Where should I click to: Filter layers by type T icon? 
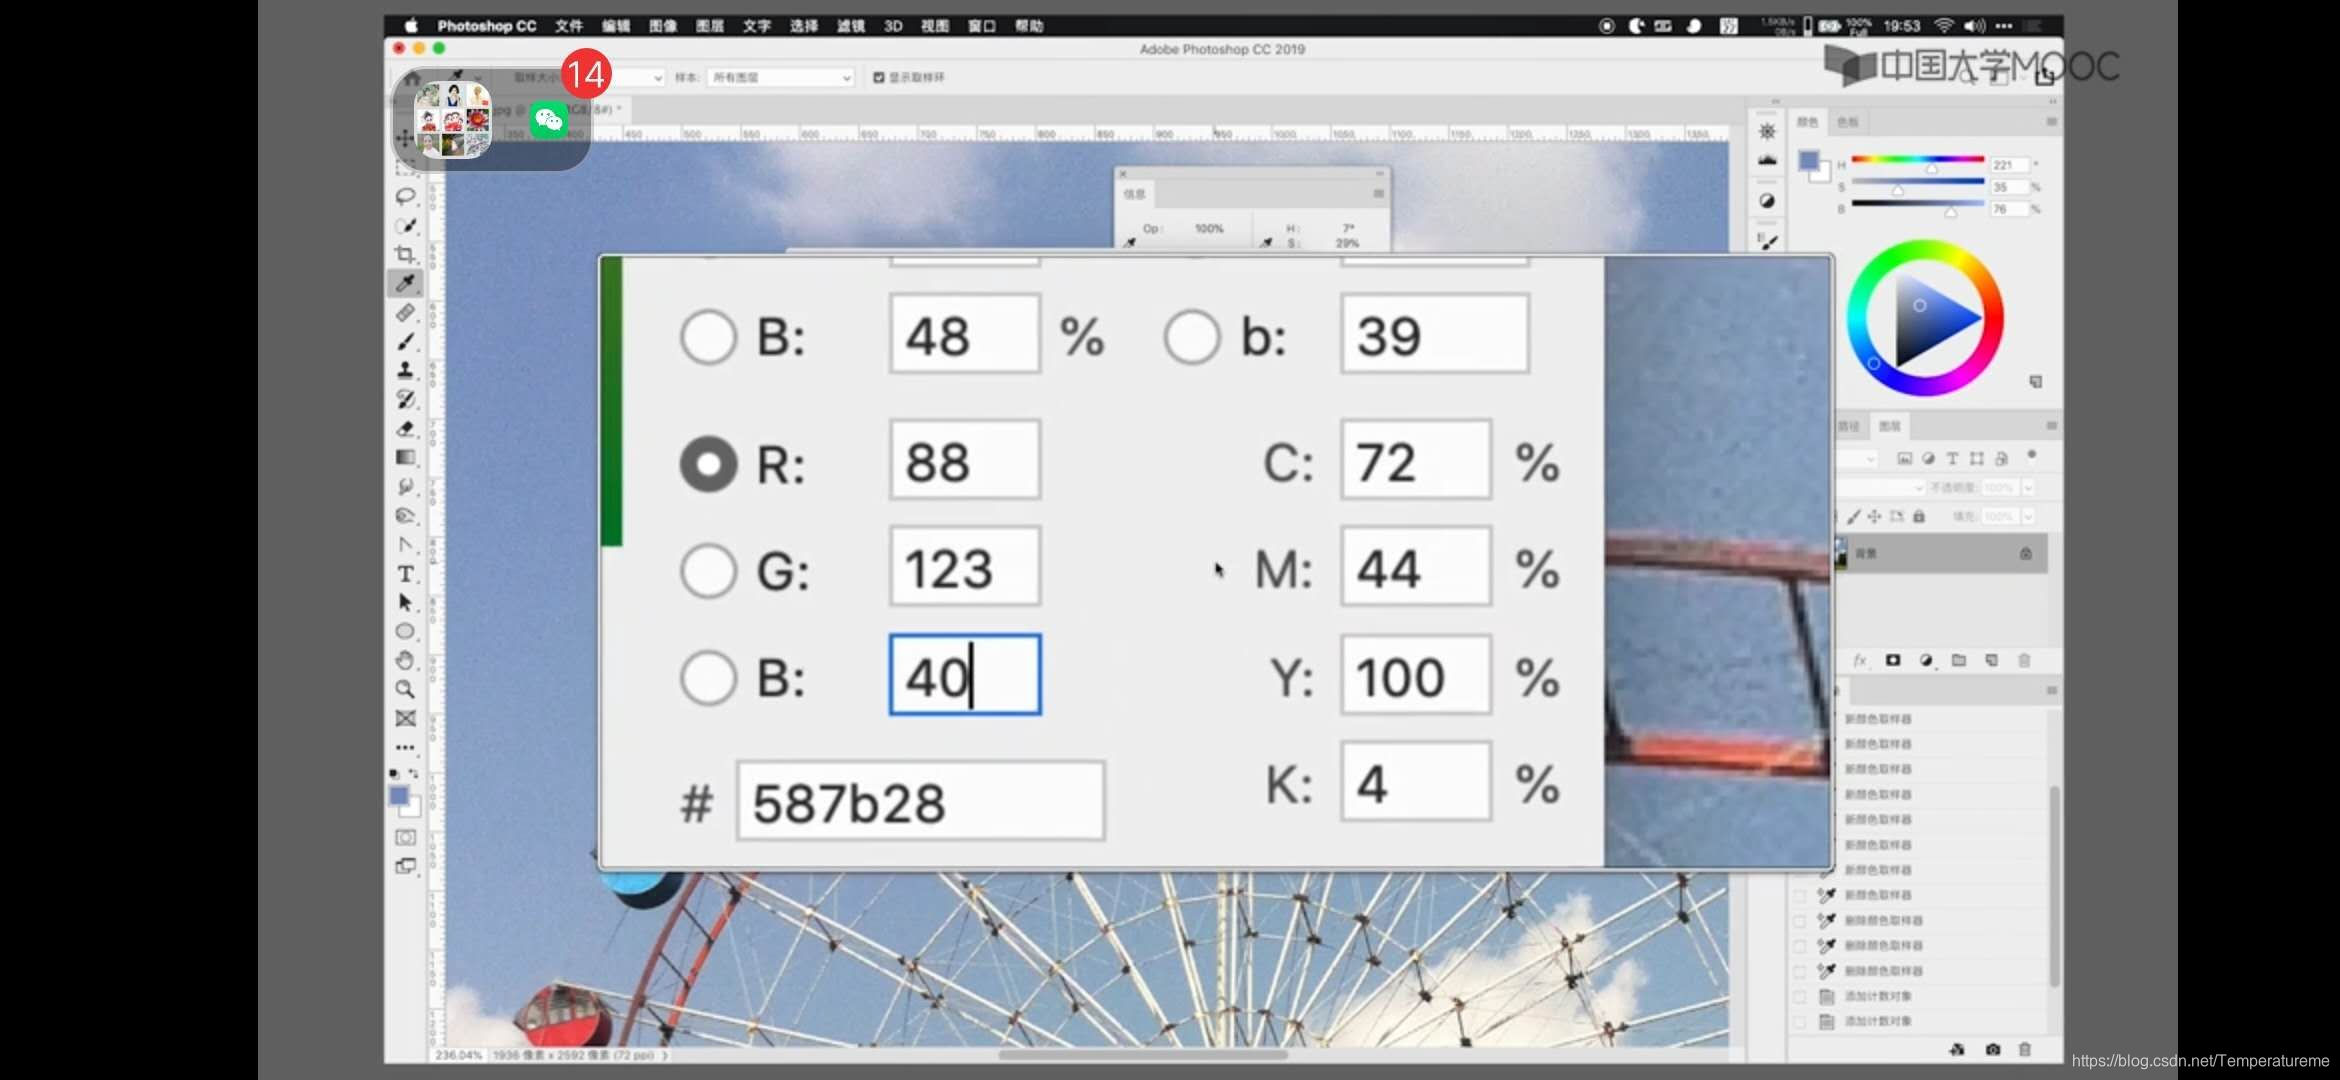point(1952,458)
